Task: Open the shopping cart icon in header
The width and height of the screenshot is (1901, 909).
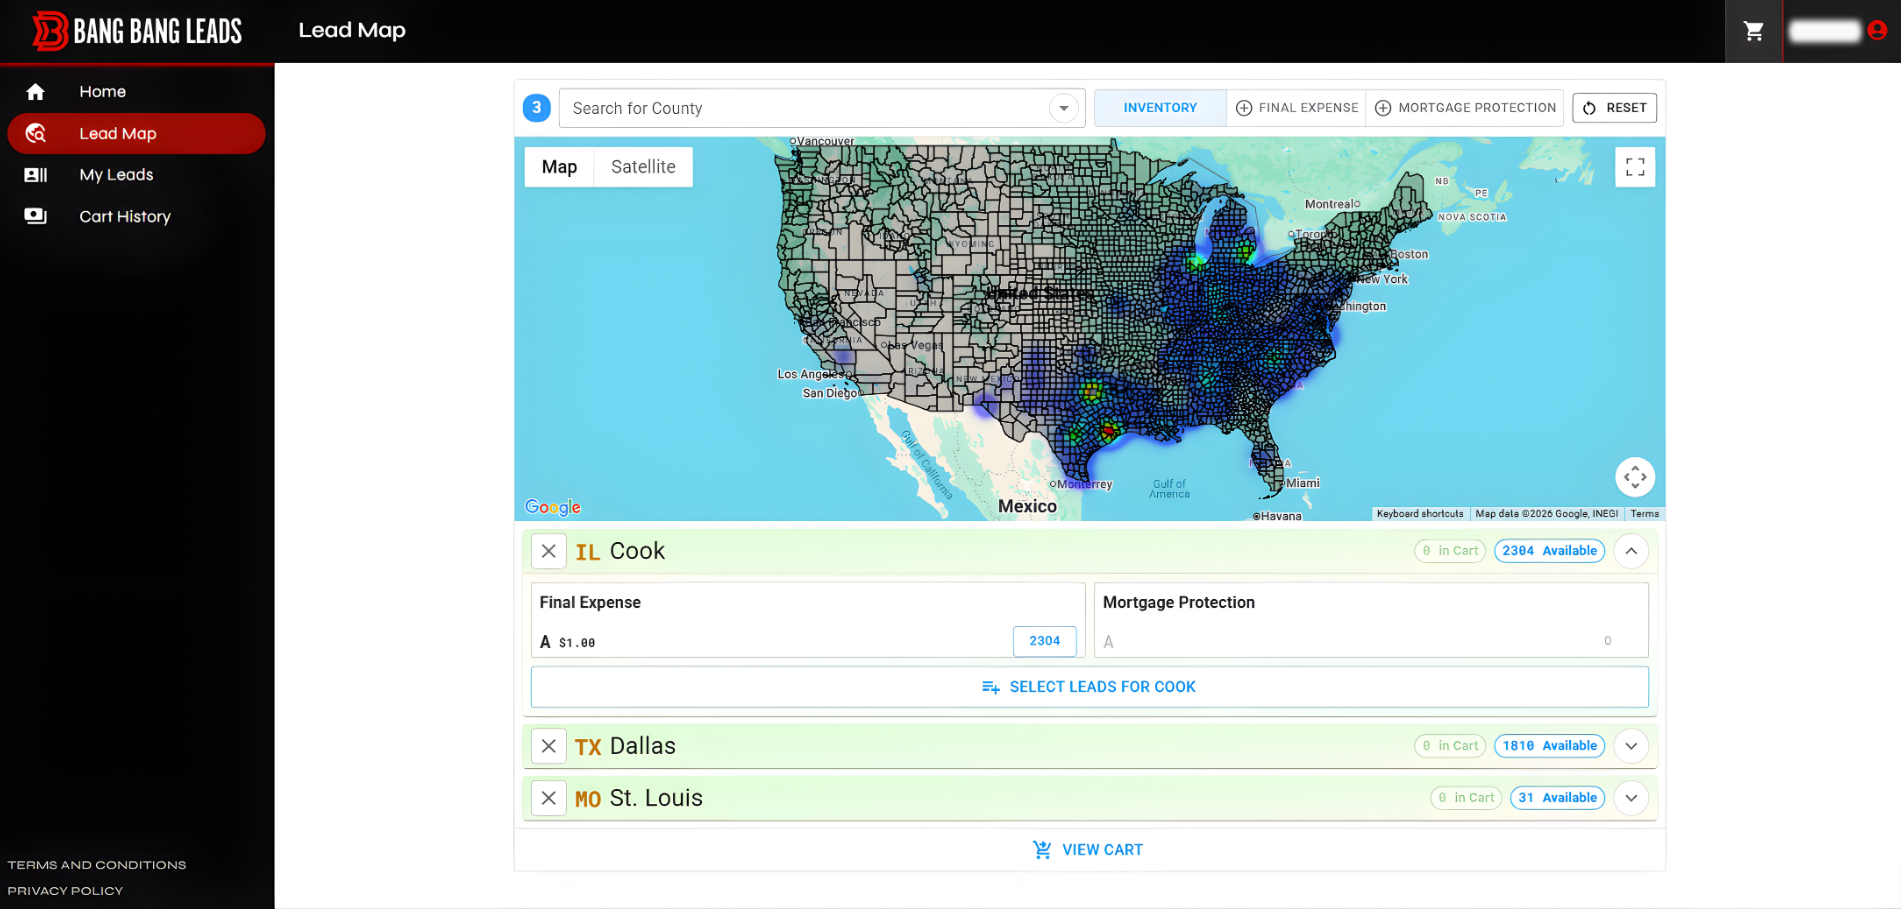Action: coord(1753,31)
